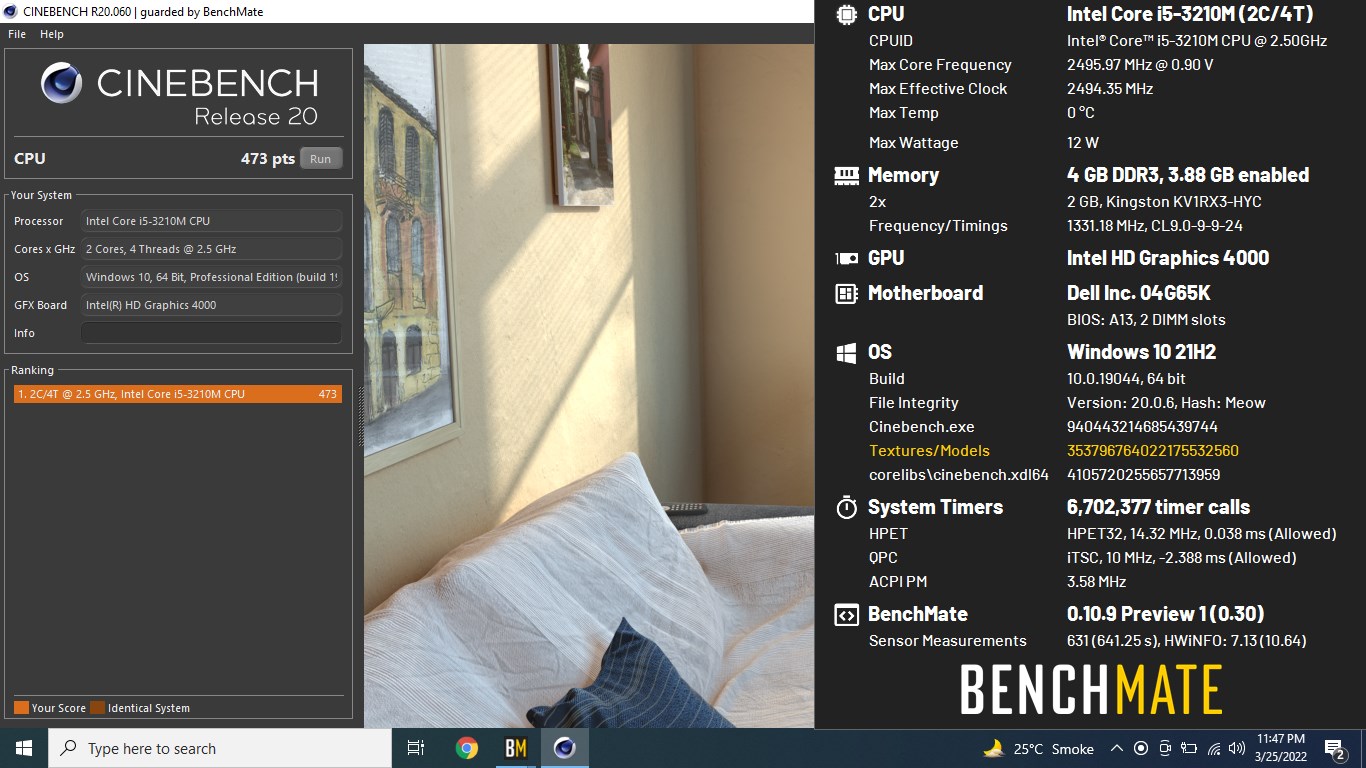
Task: Open the volume speaker tray icon
Action: (x=1237, y=748)
